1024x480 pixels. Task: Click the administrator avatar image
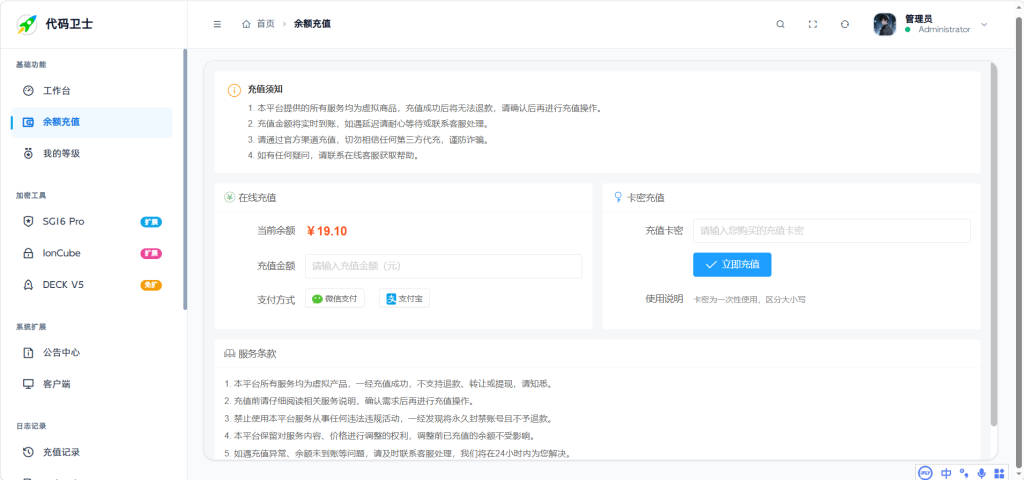(885, 24)
